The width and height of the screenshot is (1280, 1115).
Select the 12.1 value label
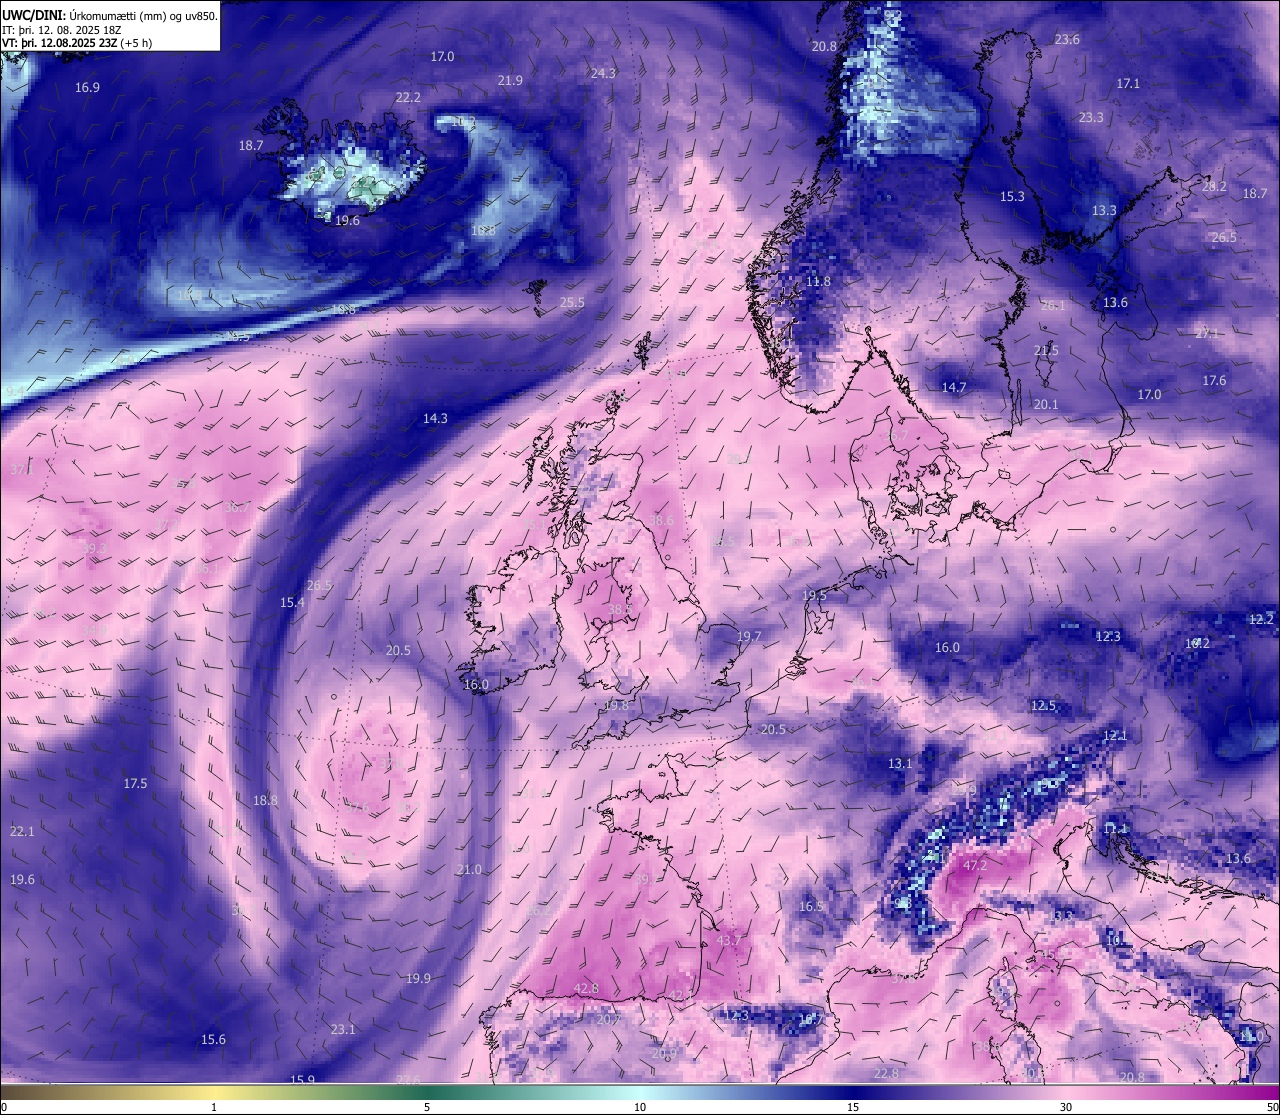(1115, 736)
